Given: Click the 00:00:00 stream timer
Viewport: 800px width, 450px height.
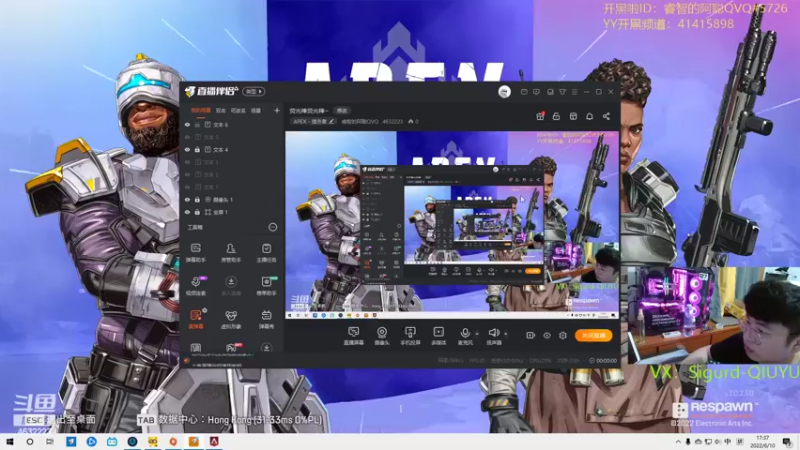Looking at the screenshot, I should click(606, 361).
